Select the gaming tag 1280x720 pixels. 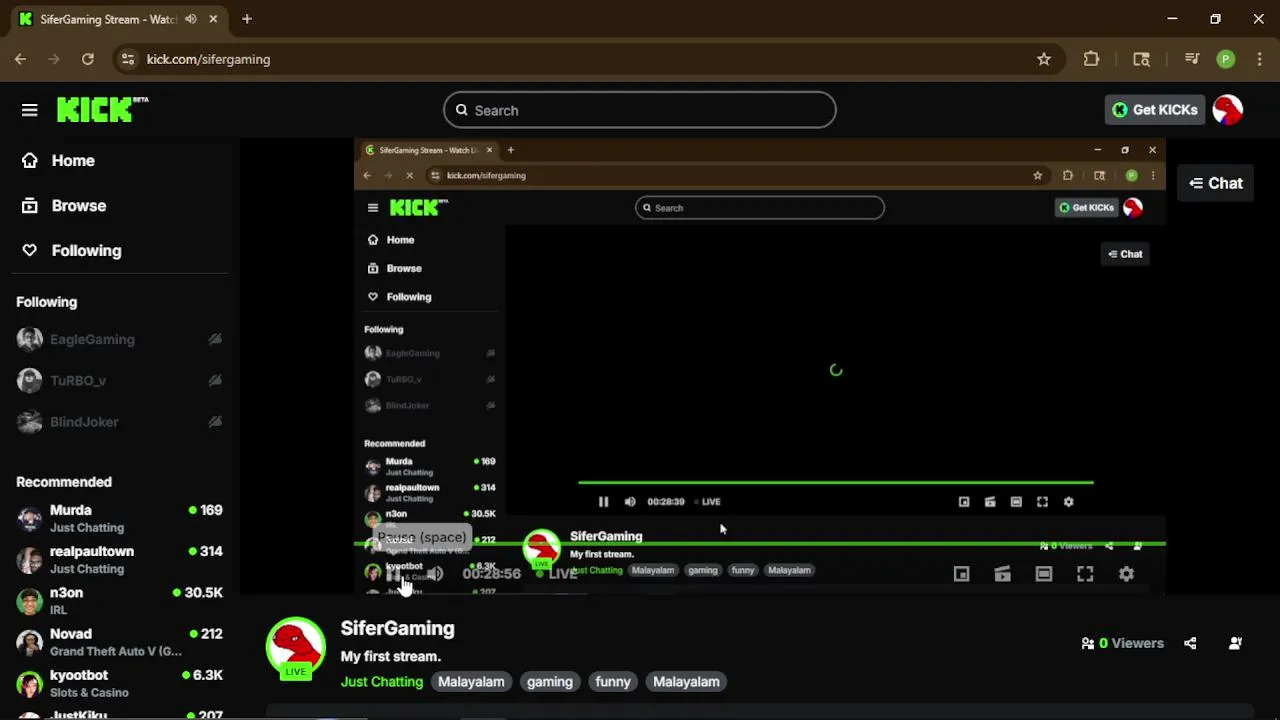click(550, 682)
